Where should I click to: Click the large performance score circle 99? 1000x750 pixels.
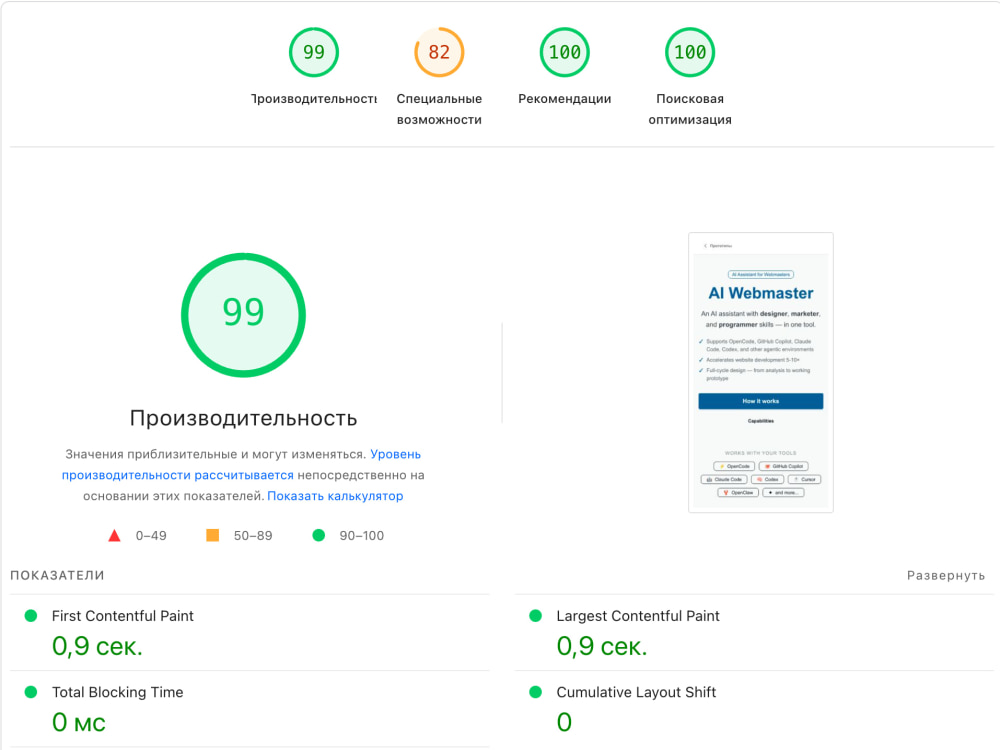click(243, 315)
